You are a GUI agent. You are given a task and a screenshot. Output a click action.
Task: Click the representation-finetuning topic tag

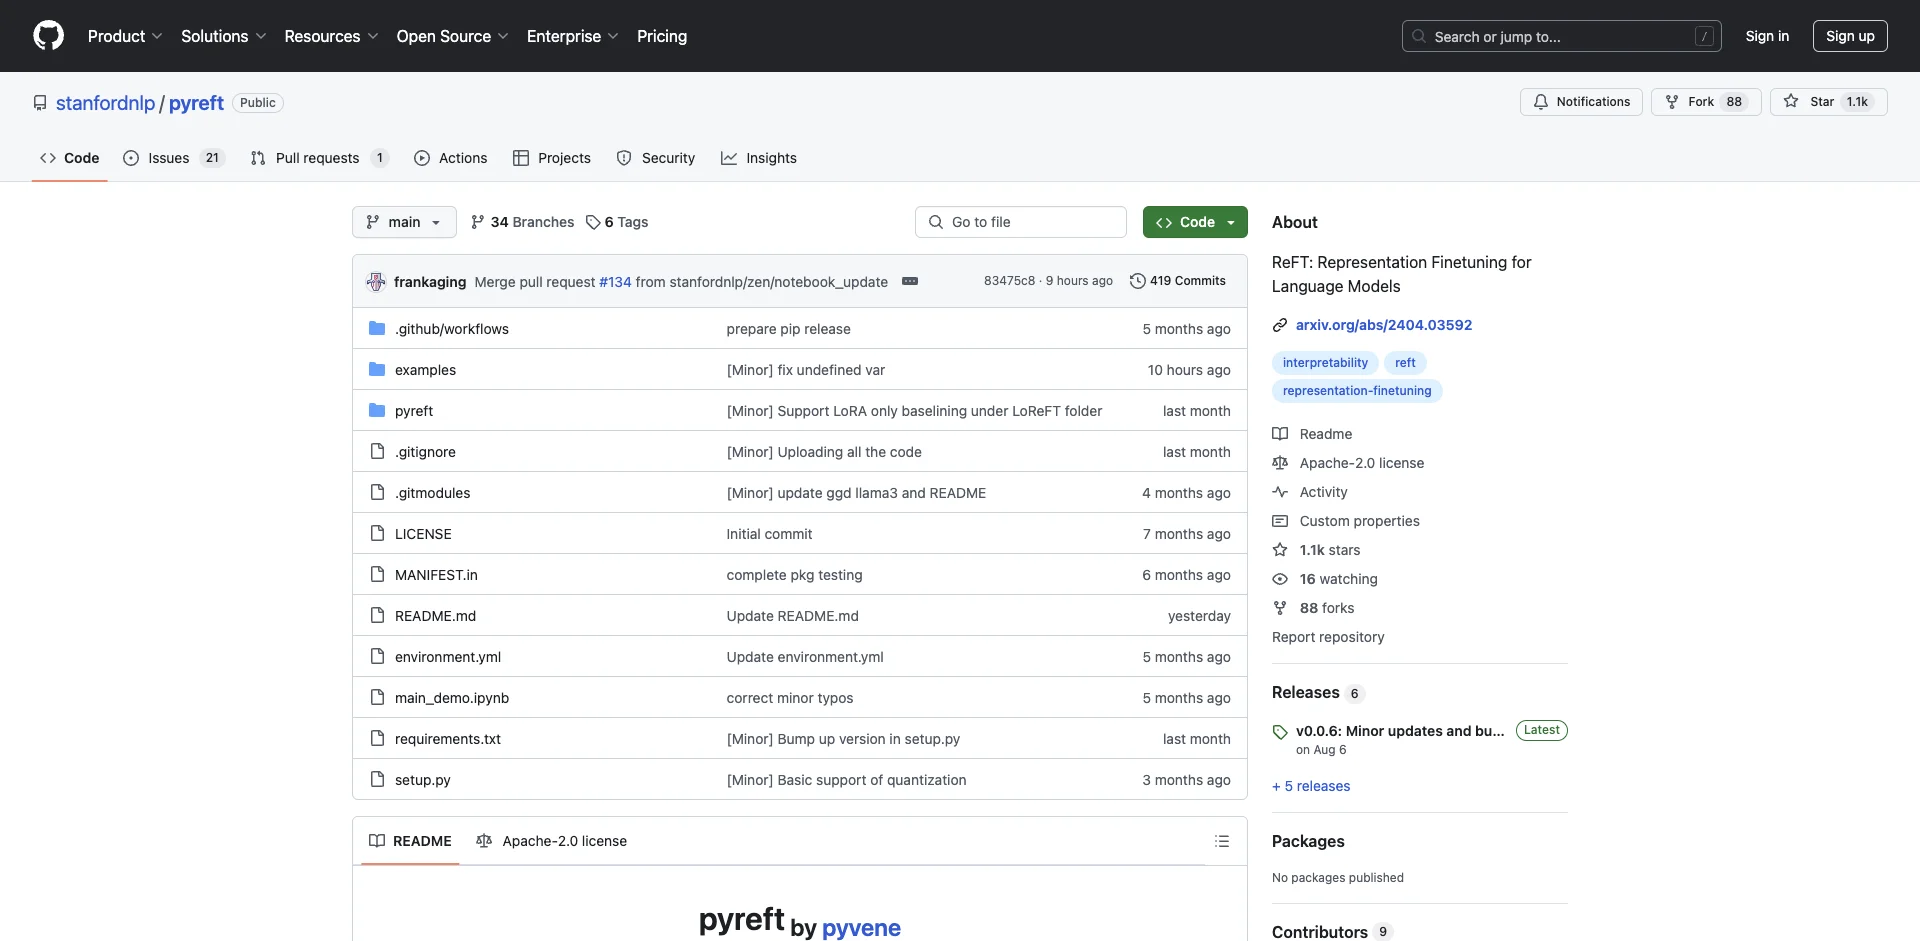click(x=1357, y=391)
